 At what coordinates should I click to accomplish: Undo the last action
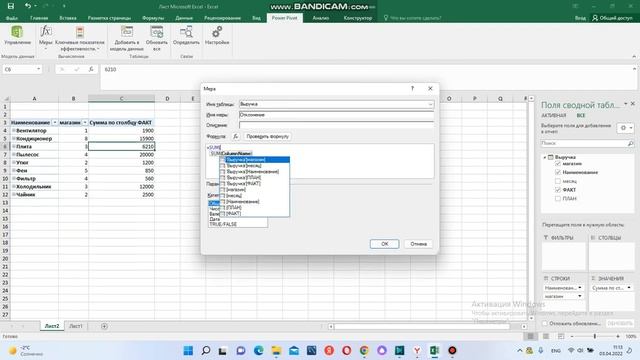pyautogui.click(x=27, y=6)
